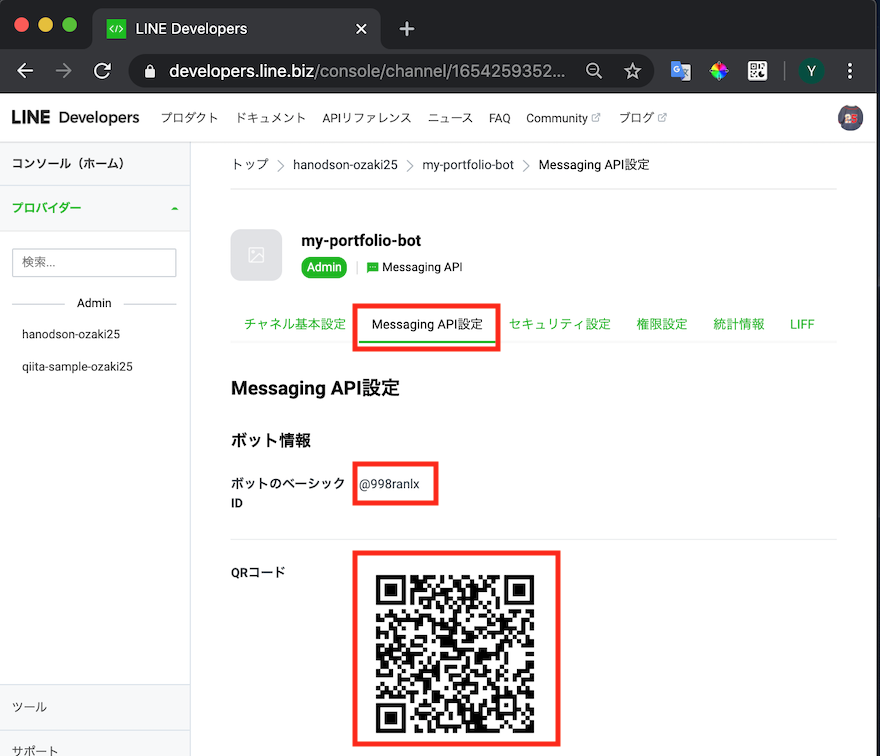Click the browser forward arrow
Screen dimensions: 880x756
(63, 71)
